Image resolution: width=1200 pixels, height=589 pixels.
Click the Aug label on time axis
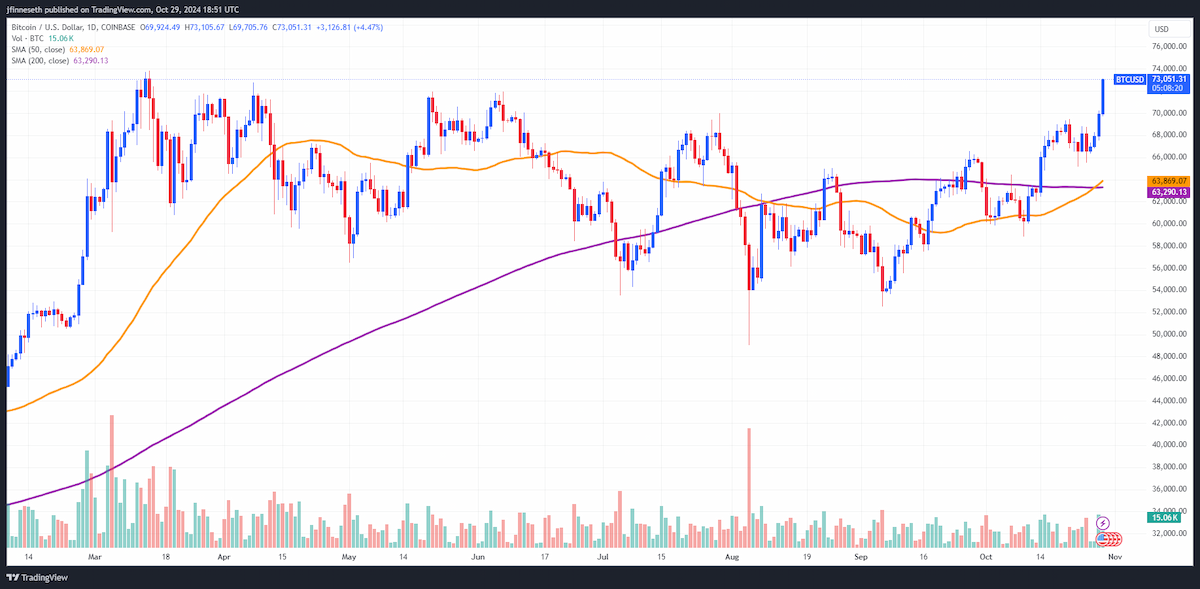point(731,555)
